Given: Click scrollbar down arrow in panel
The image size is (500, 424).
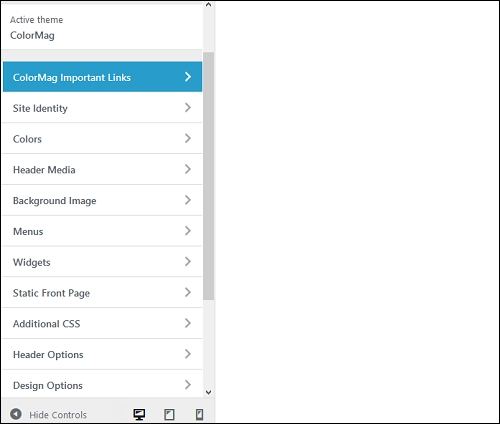Looking at the screenshot, I should [x=208, y=392].
